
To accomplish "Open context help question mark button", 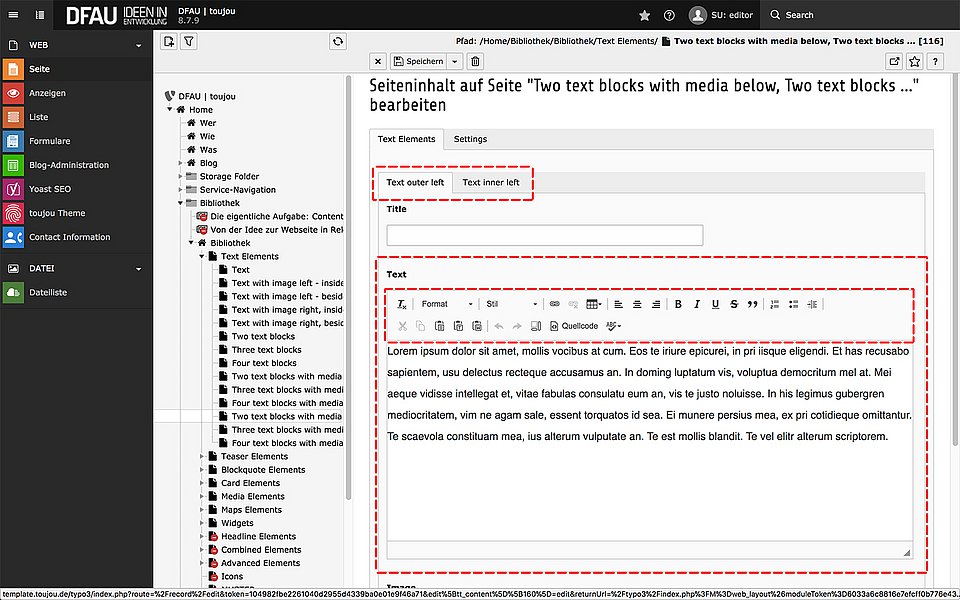I will 935,61.
